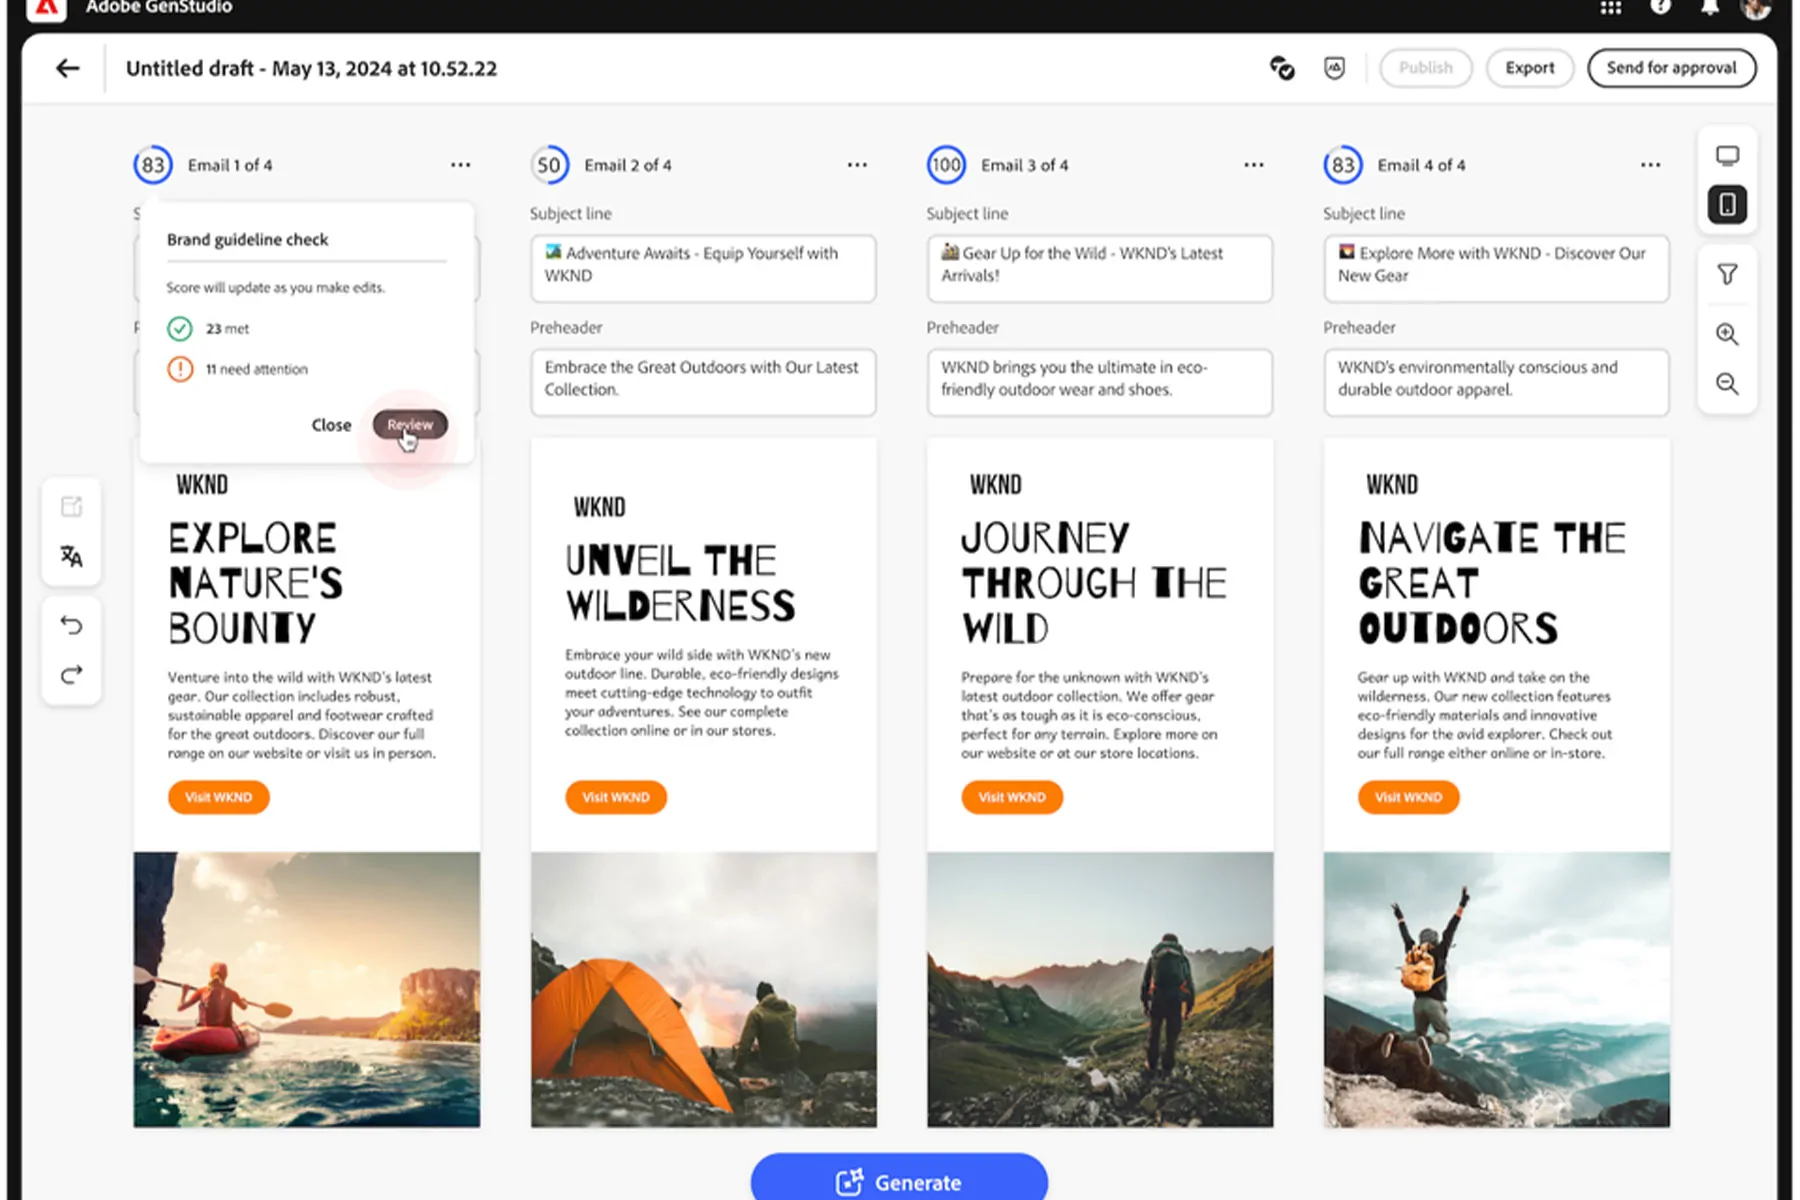Click the 11 need attention warning icon
The image size is (1800, 1200).
coord(180,369)
